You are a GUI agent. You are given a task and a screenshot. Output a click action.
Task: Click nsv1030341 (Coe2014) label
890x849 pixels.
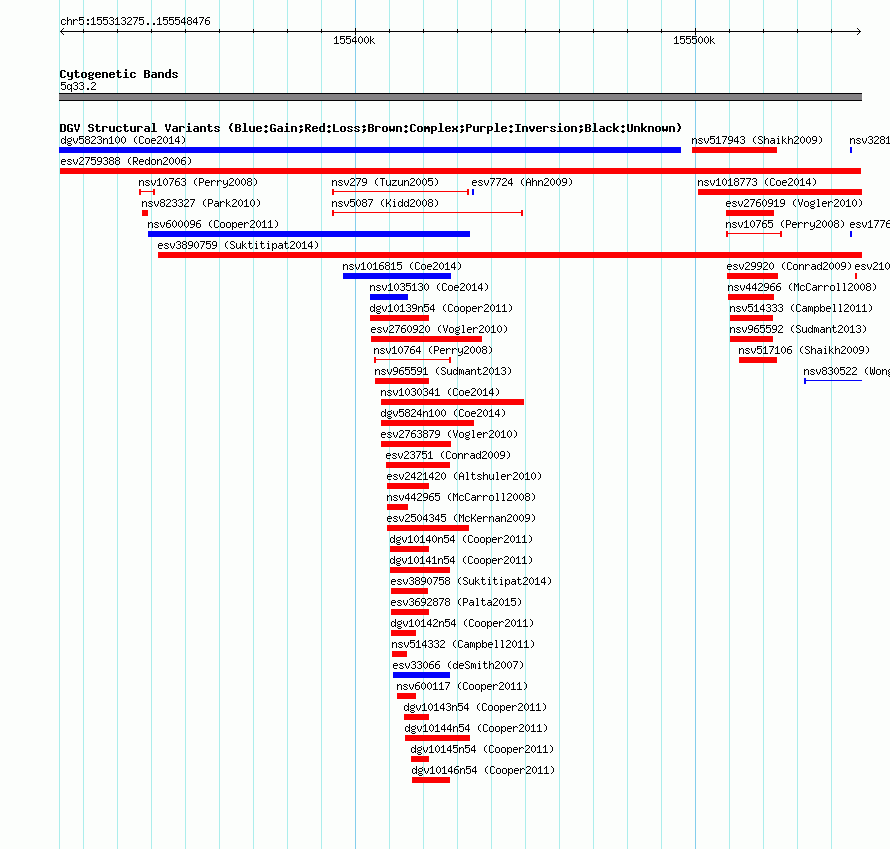tap(440, 392)
